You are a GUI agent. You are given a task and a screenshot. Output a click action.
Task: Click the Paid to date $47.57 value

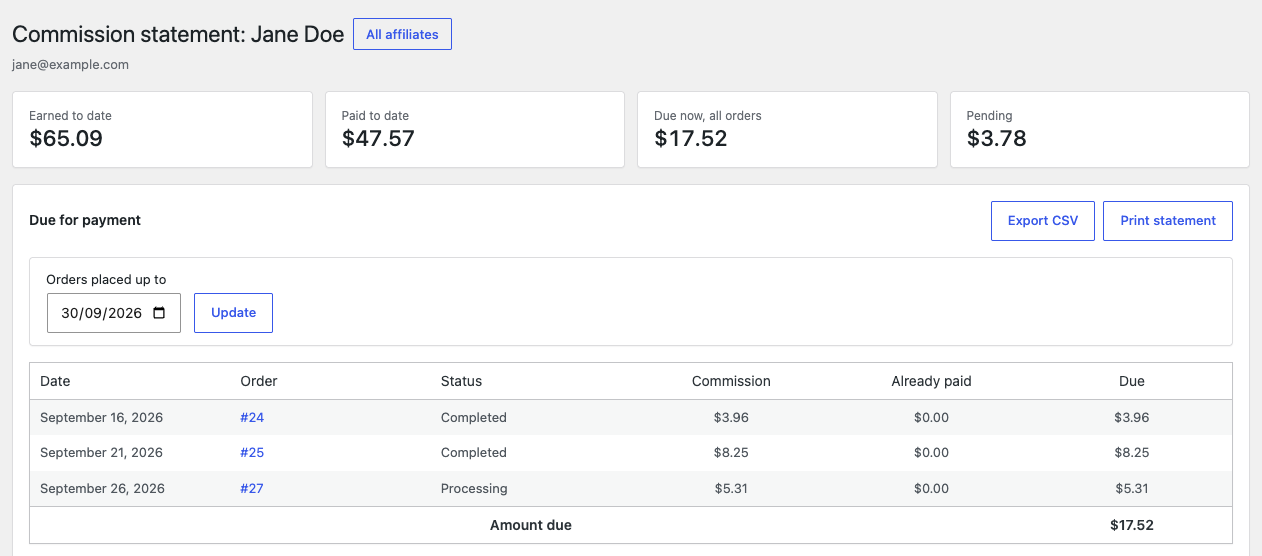click(378, 139)
